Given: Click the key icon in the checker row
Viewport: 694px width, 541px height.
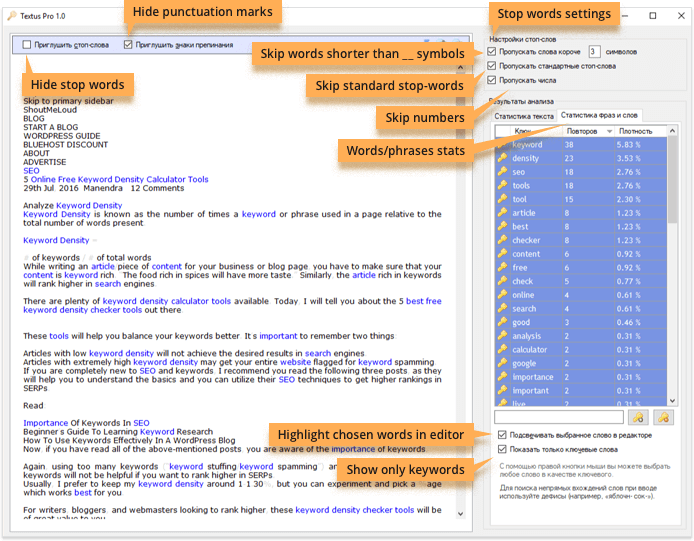Looking at the screenshot, I should click(502, 240).
